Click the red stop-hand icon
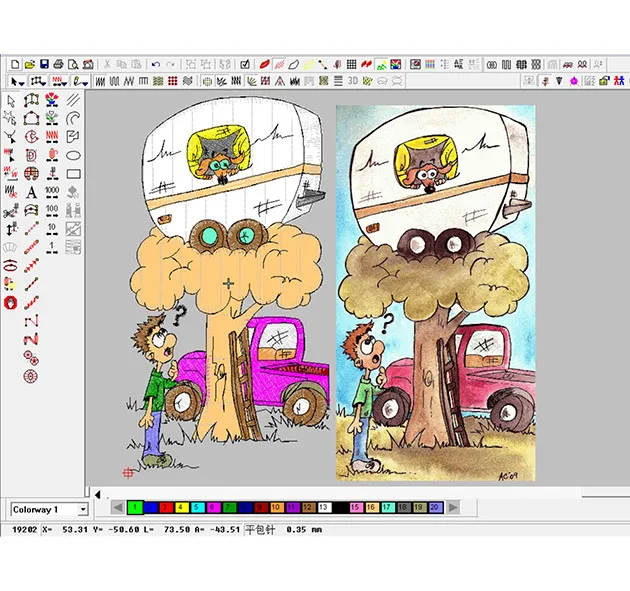This screenshot has height=591, width=630. click(x=11, y=301)
